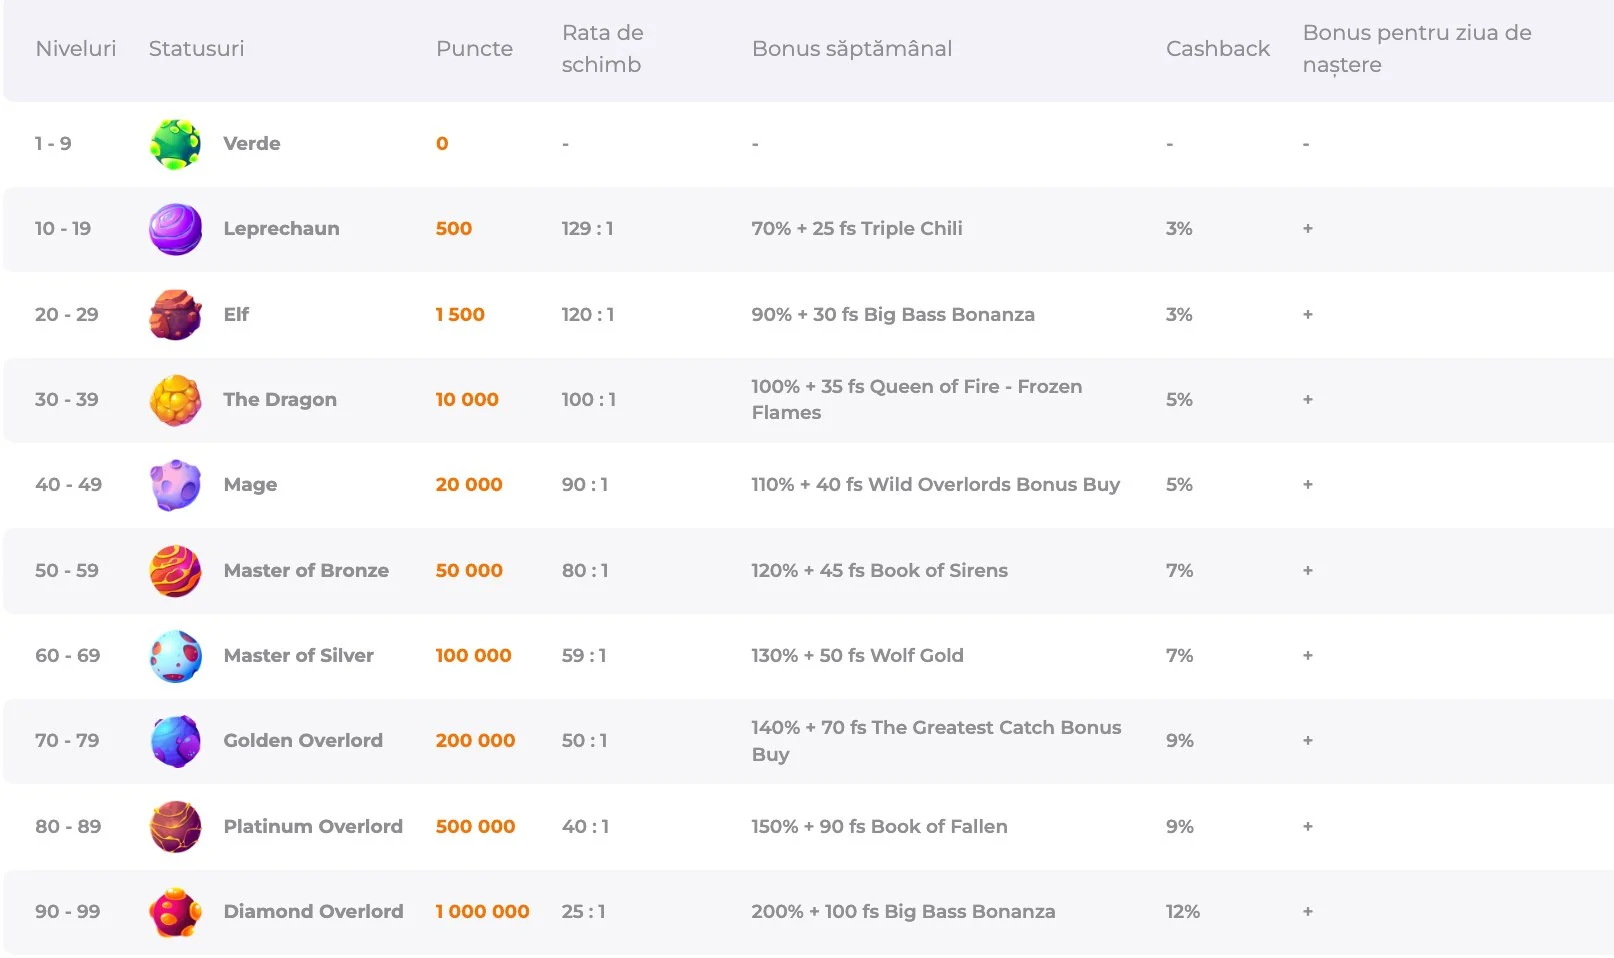
Task: Click the Diamond Overlord 12% cashback value
Action: coord(1182,912)
